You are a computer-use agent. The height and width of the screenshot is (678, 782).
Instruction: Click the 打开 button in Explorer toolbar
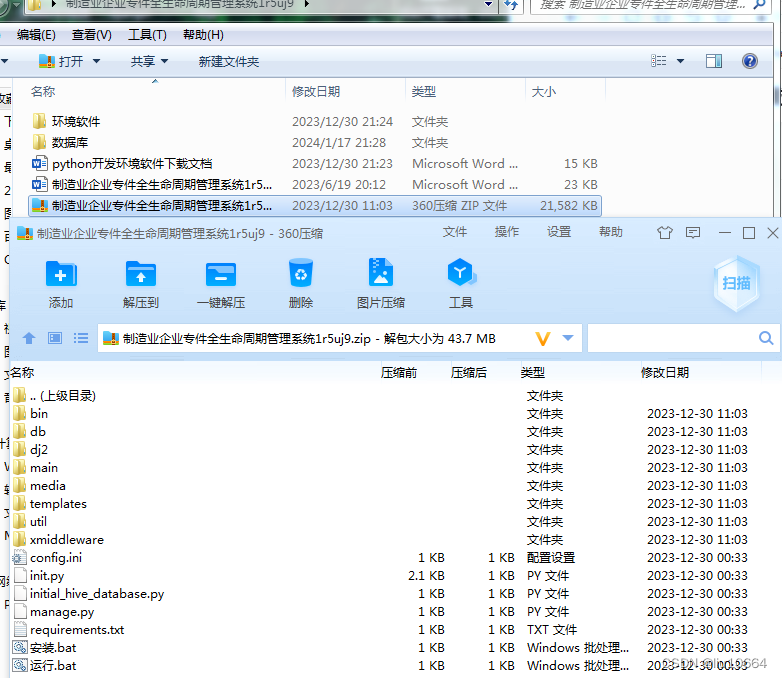(x=61, y=61)
